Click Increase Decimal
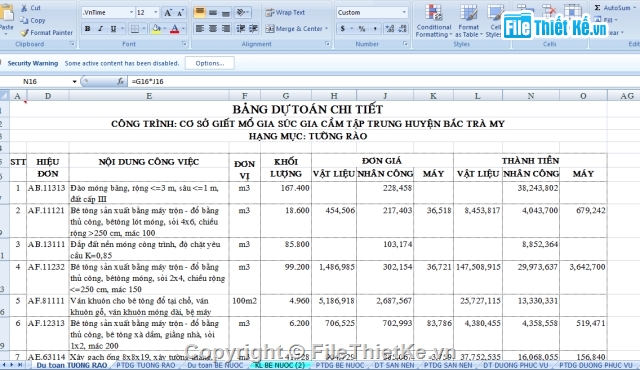This screenshot has width=640, height=370. tap(390, 29)
